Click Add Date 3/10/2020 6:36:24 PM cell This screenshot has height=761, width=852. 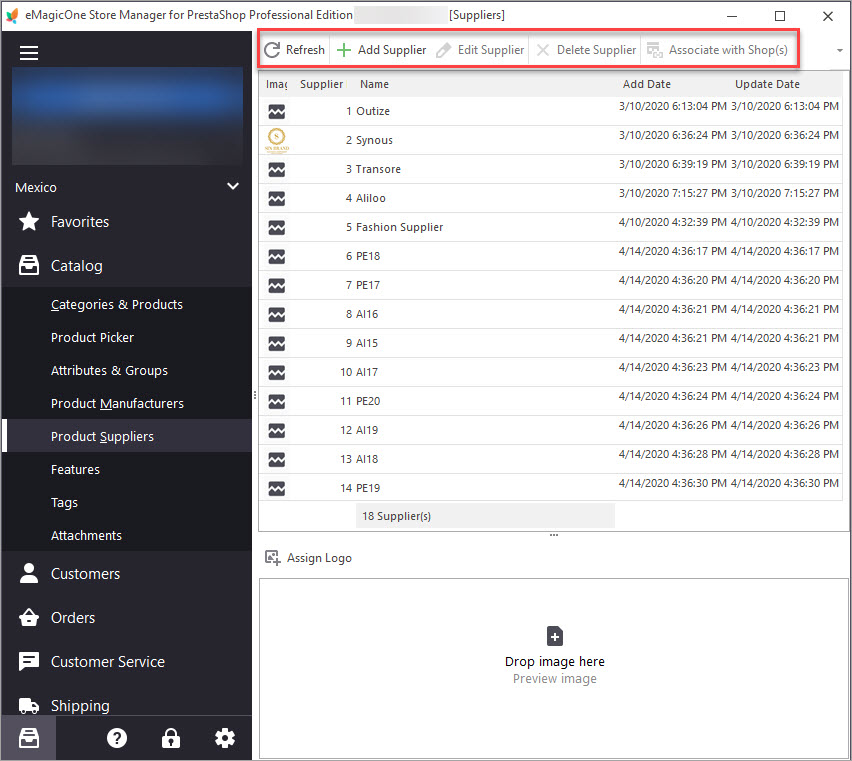pyautogui.click(x=672, y=135)
